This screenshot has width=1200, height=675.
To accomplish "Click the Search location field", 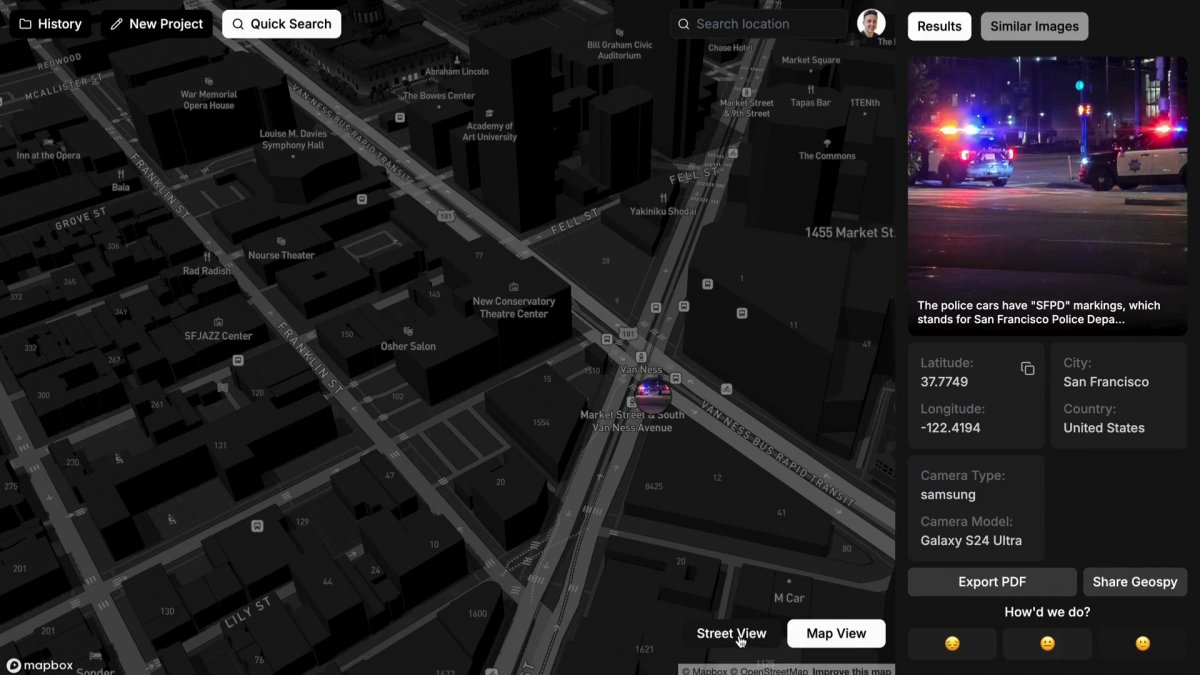I will 759,24.
